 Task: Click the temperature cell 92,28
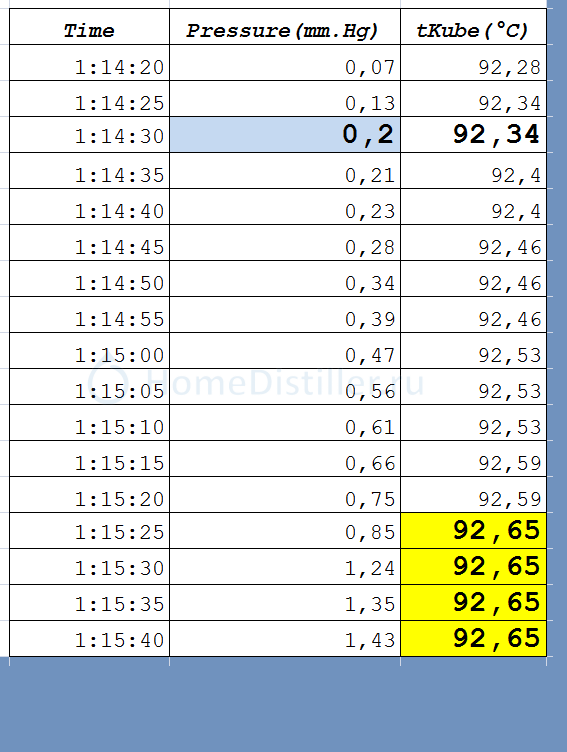click(473, 63)
